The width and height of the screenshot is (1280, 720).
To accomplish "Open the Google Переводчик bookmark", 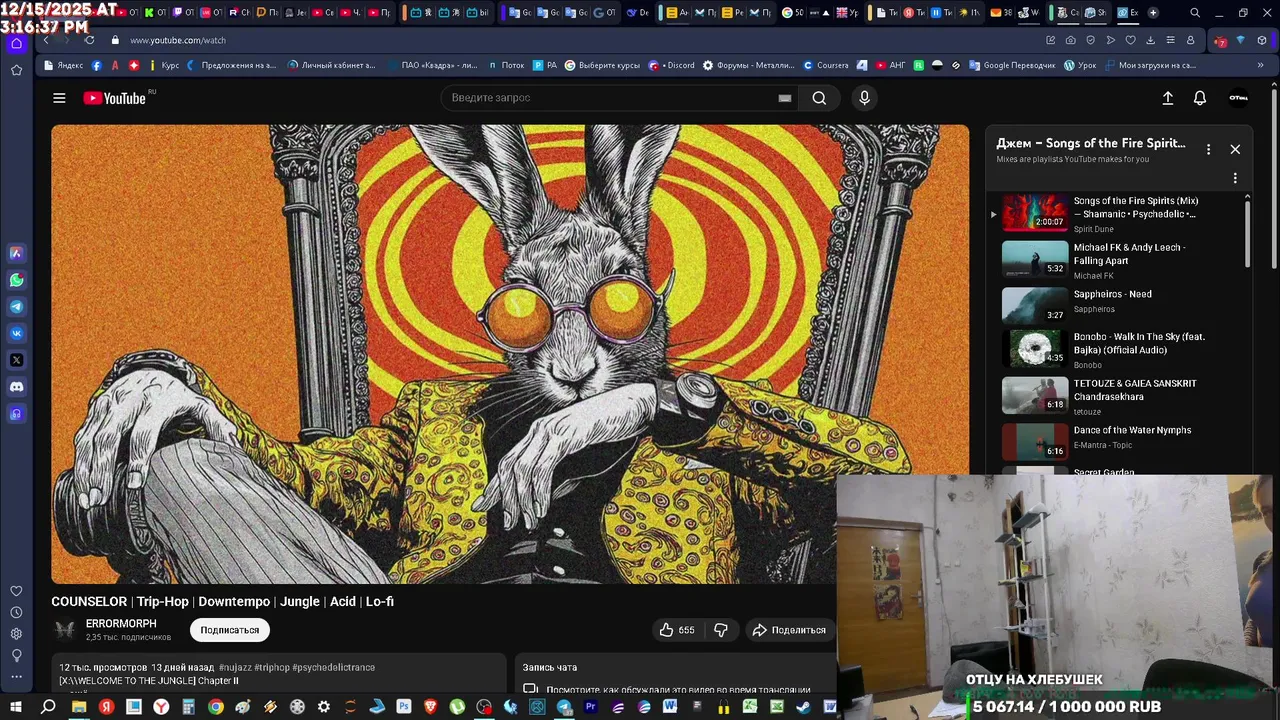I will [1011, 65].
